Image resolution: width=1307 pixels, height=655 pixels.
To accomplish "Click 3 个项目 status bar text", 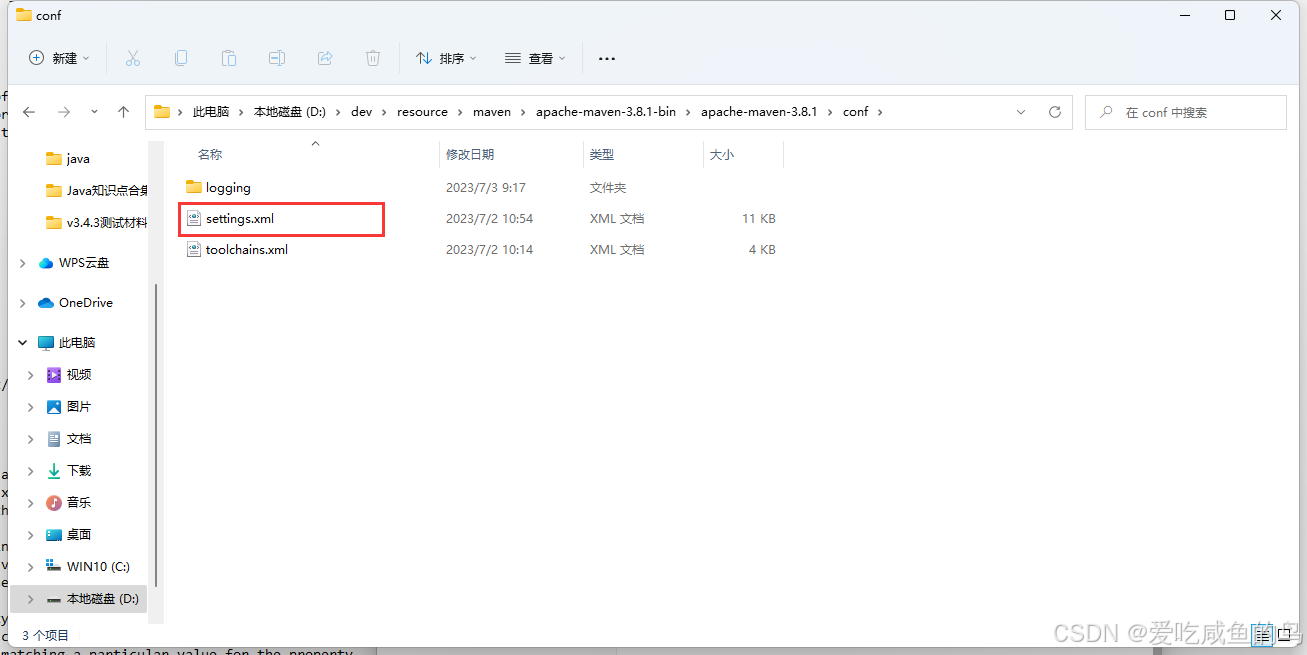I will tap(45, 635).
